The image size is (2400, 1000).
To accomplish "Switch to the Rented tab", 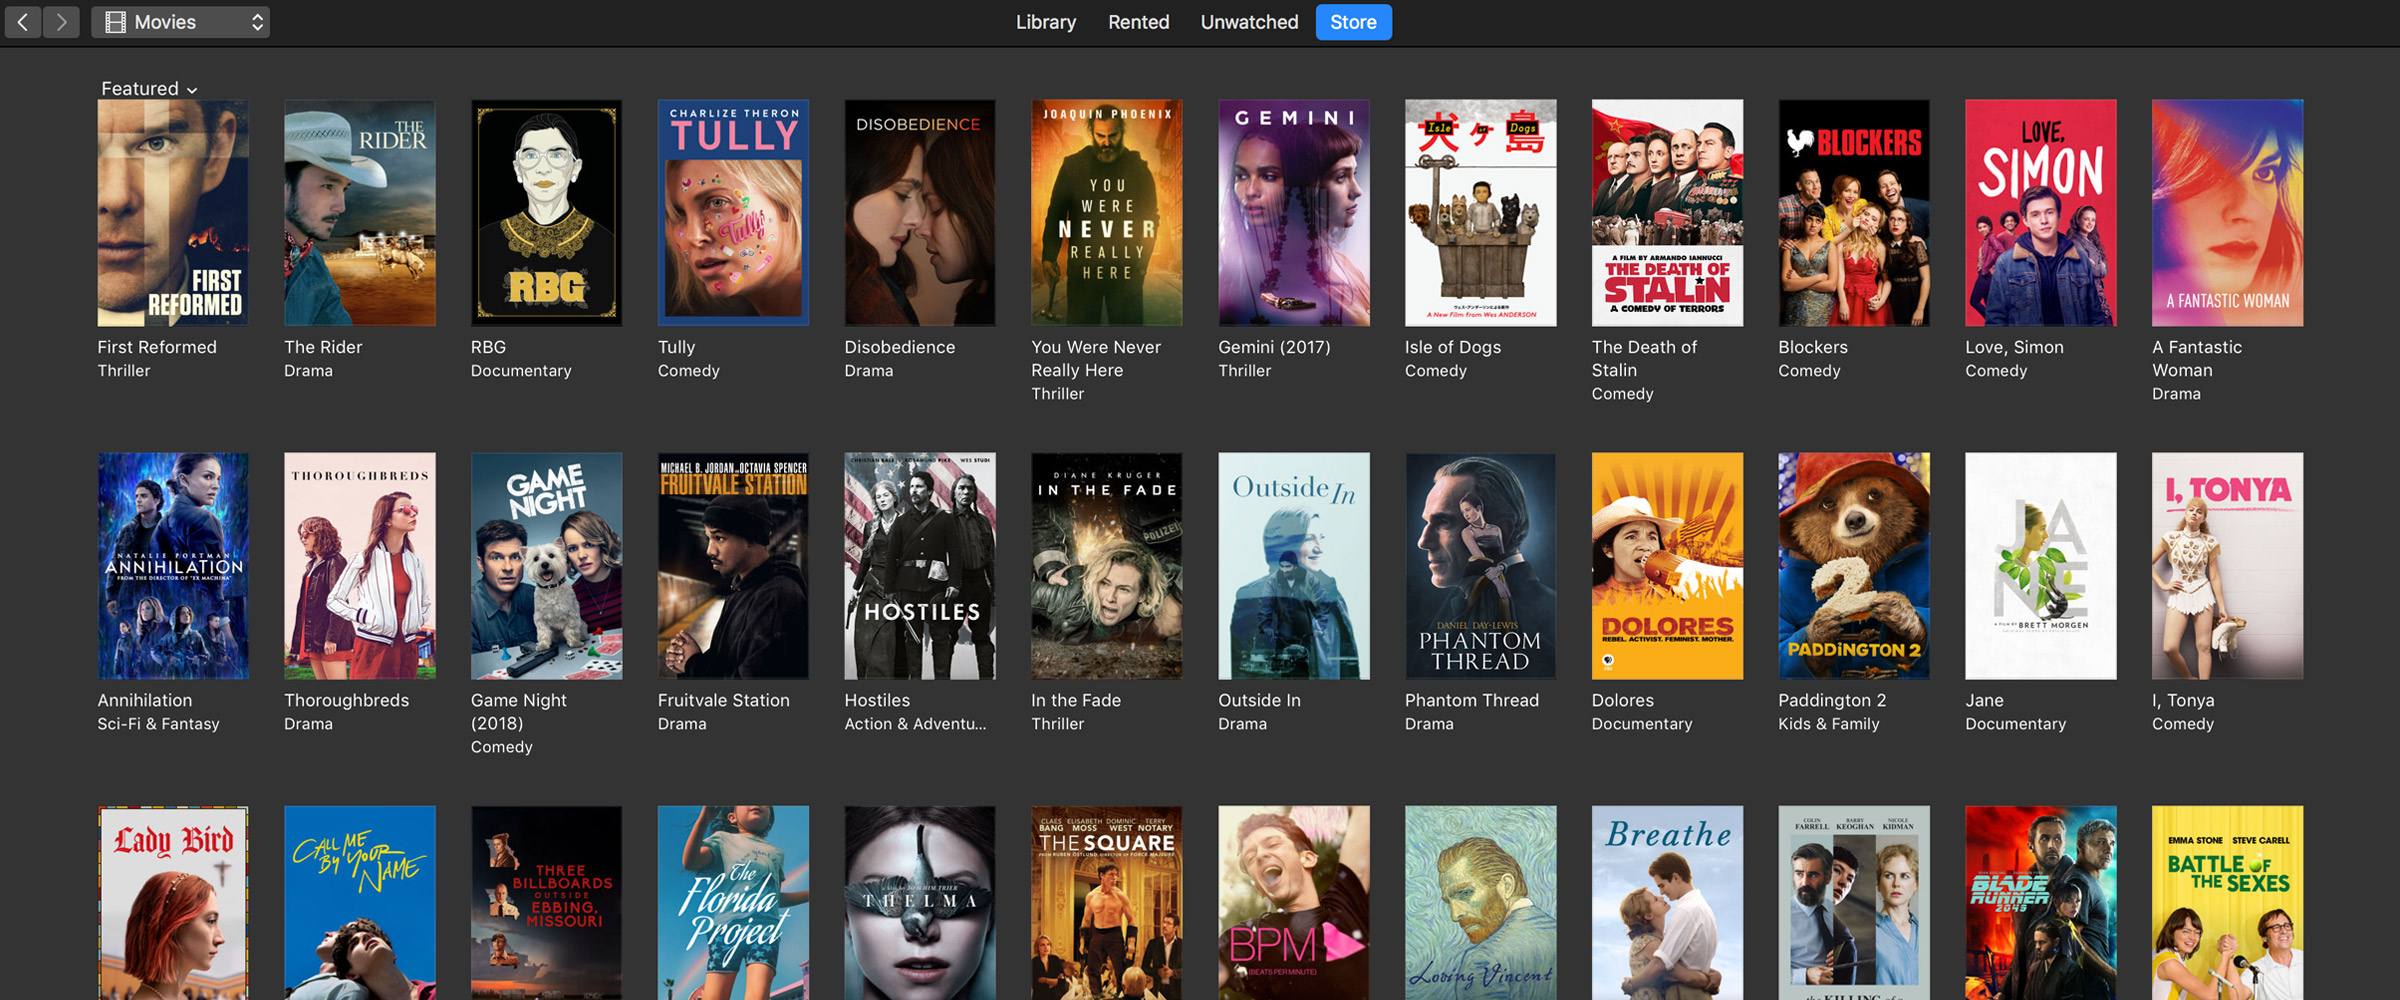I will [1138, 22].
